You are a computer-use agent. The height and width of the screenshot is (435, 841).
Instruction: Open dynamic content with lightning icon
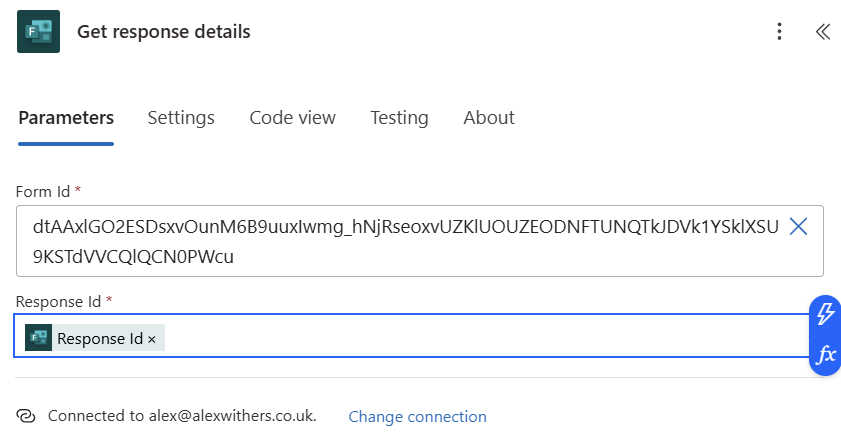(825, 314)
